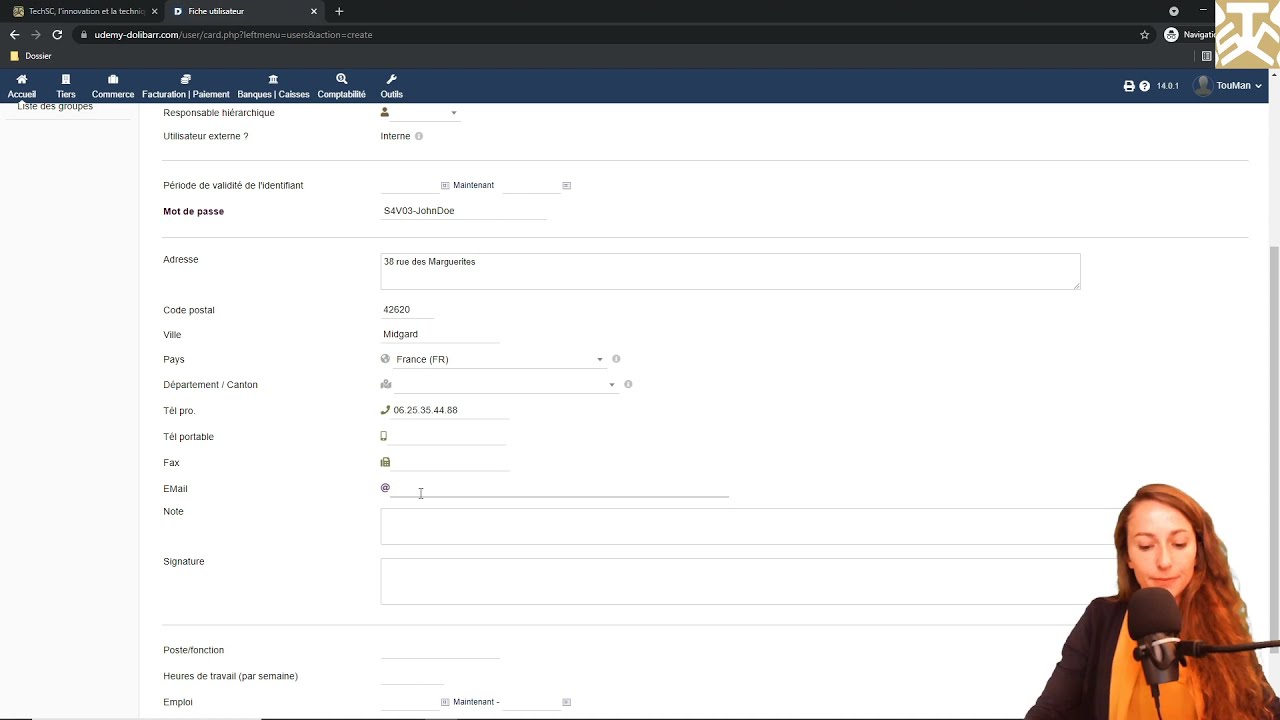Click the Poste/fonction field
The height and width of the screenshot is (720, 1280).
440,650
